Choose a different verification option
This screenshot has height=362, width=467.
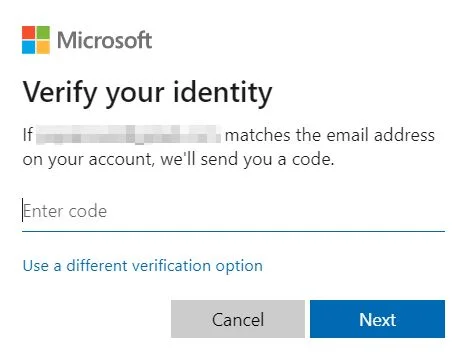tap(143, 266)
